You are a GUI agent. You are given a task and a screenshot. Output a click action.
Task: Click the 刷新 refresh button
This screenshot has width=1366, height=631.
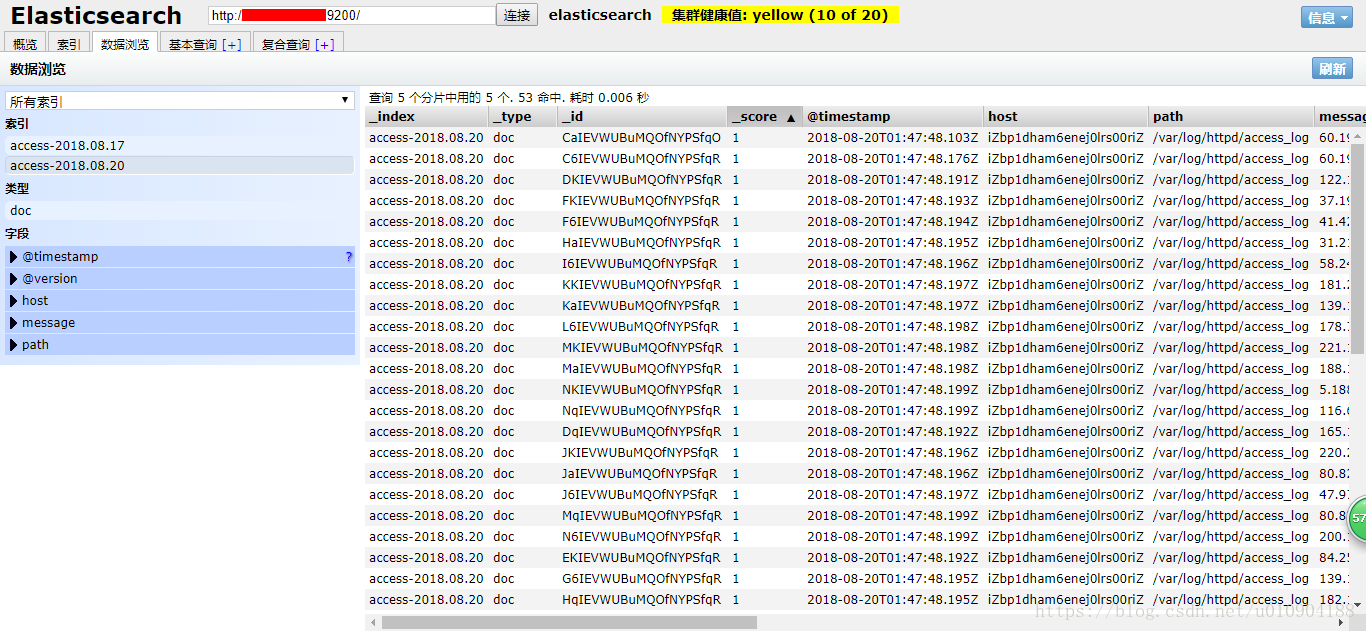pos(1332,68)
